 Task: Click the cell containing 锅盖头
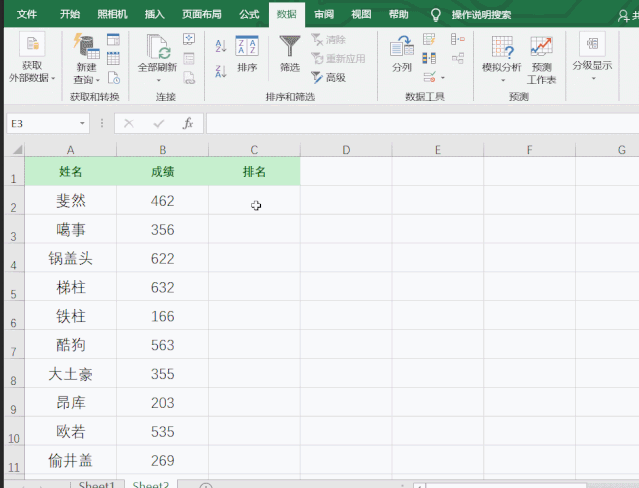(71, 258)
